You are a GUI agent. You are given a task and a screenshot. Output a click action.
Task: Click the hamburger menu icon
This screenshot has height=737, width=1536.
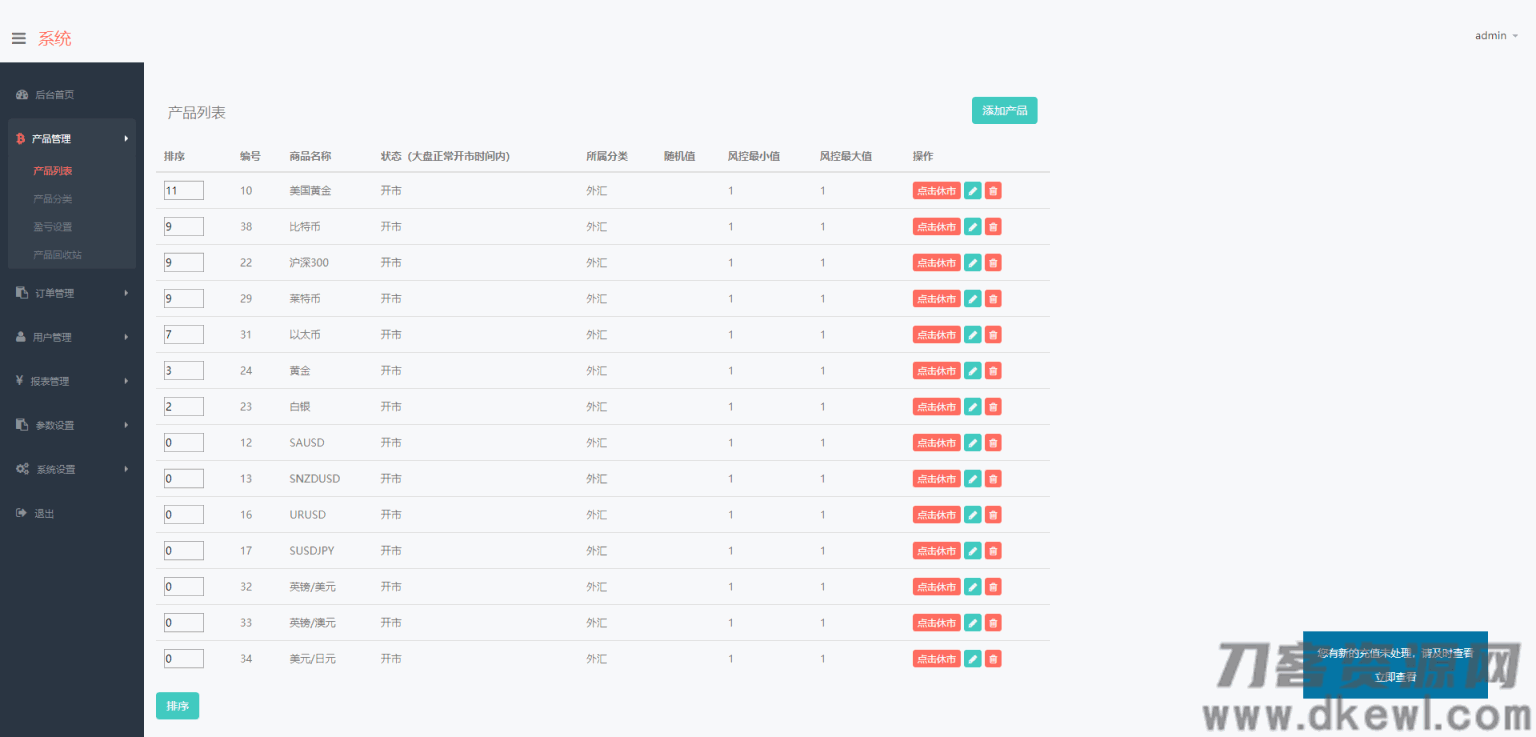(x=18, y=38)
